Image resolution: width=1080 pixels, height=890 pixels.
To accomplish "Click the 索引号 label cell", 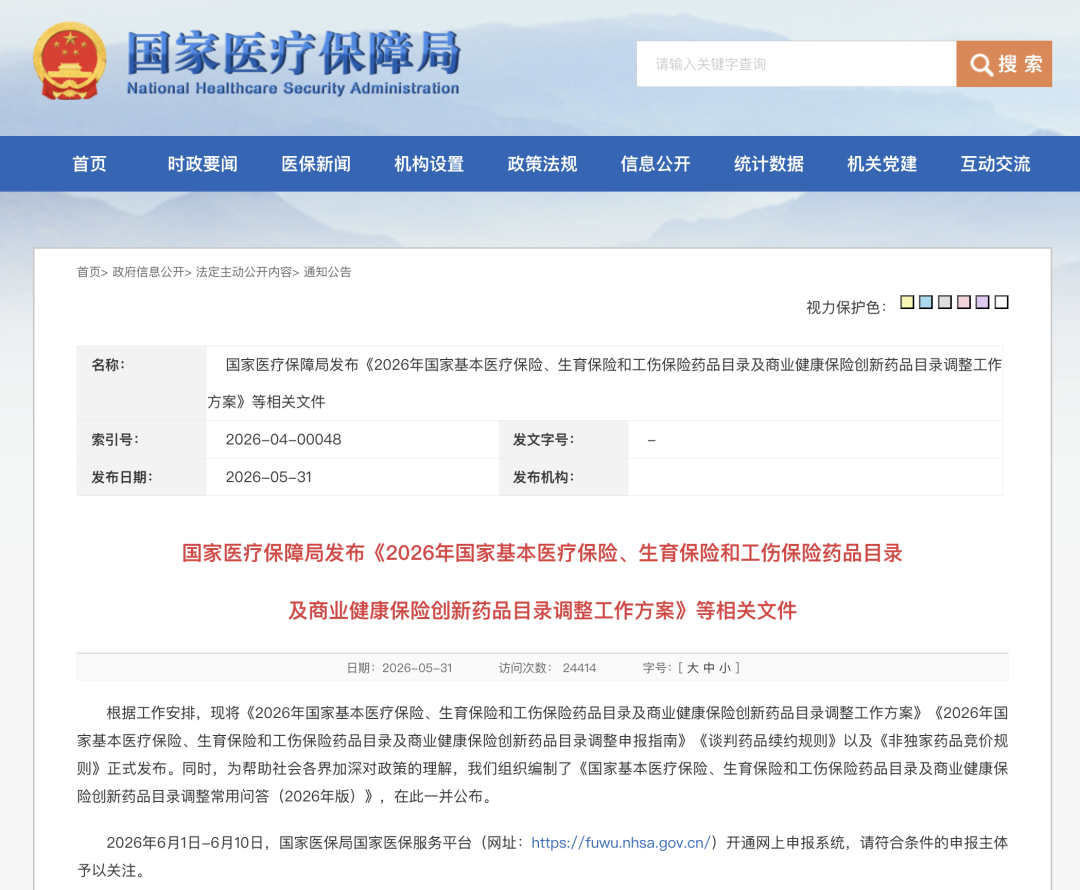I will 142,439.
